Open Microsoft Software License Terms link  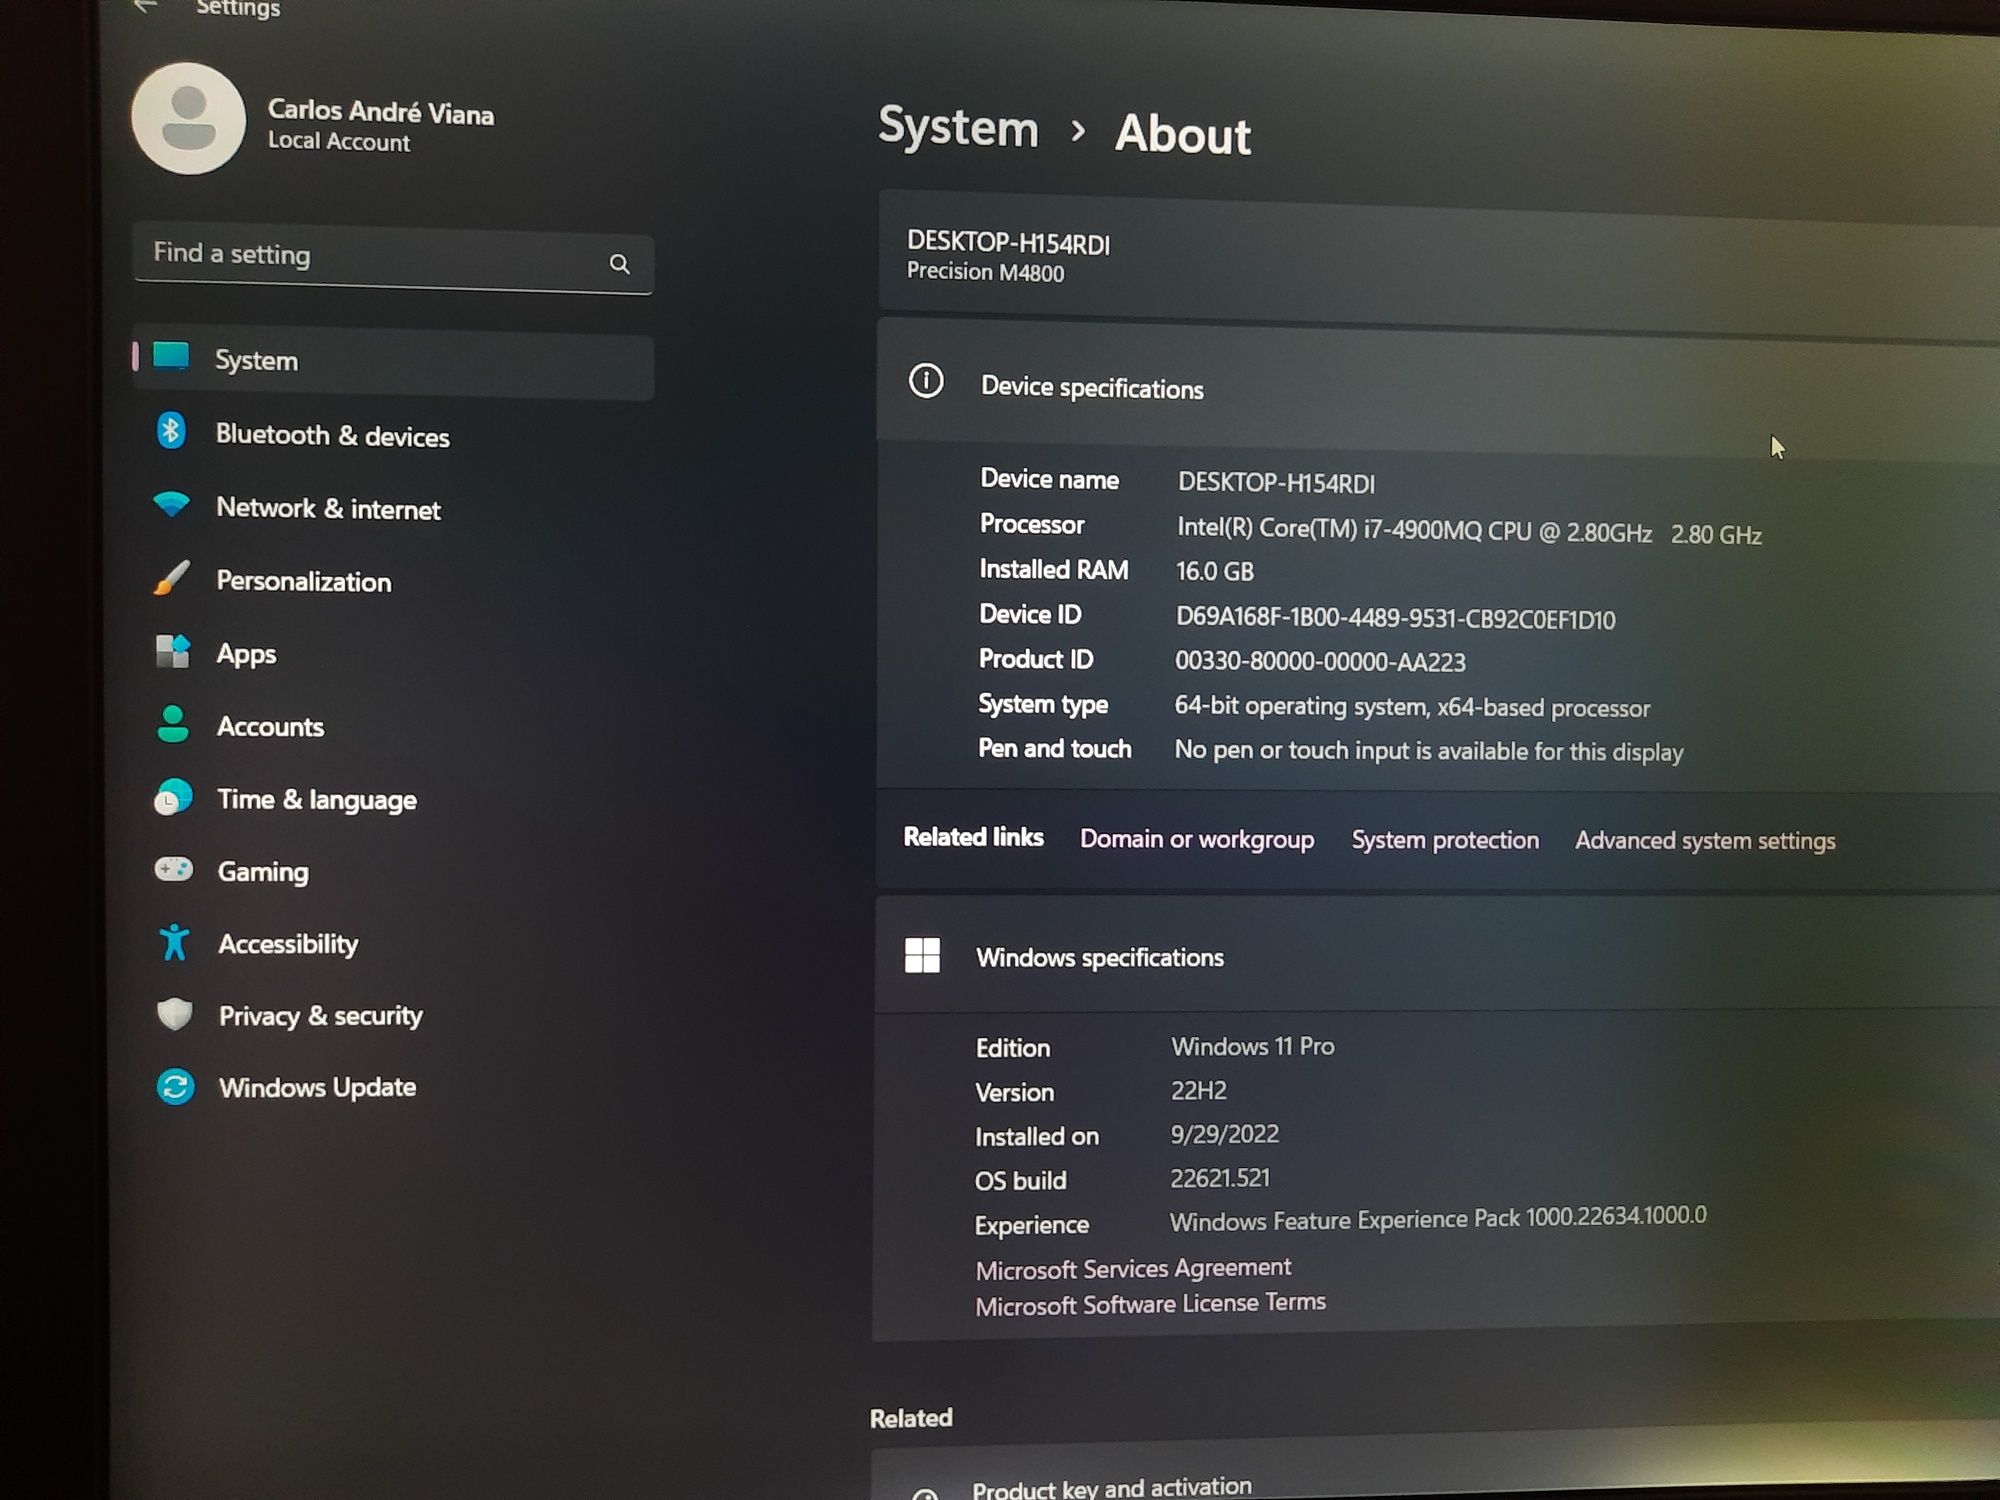[x=1150, y=1304]
